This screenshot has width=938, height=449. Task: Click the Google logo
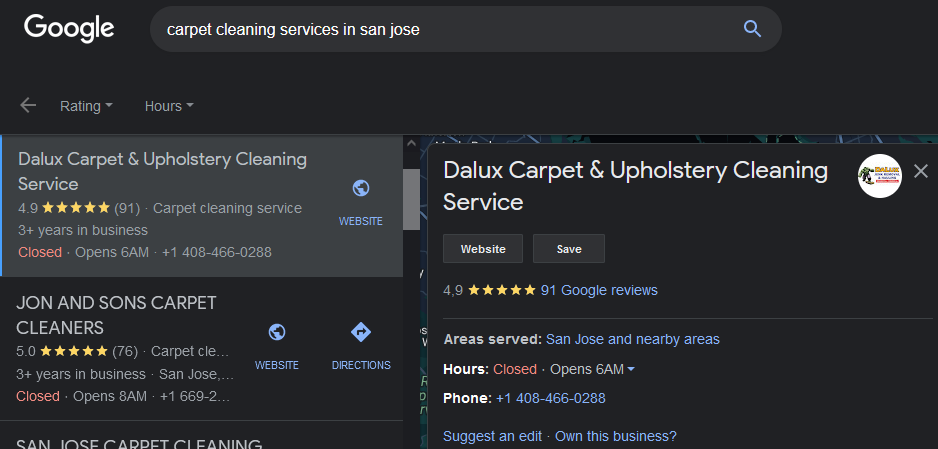pyautogui.click(x=69, y=28)
